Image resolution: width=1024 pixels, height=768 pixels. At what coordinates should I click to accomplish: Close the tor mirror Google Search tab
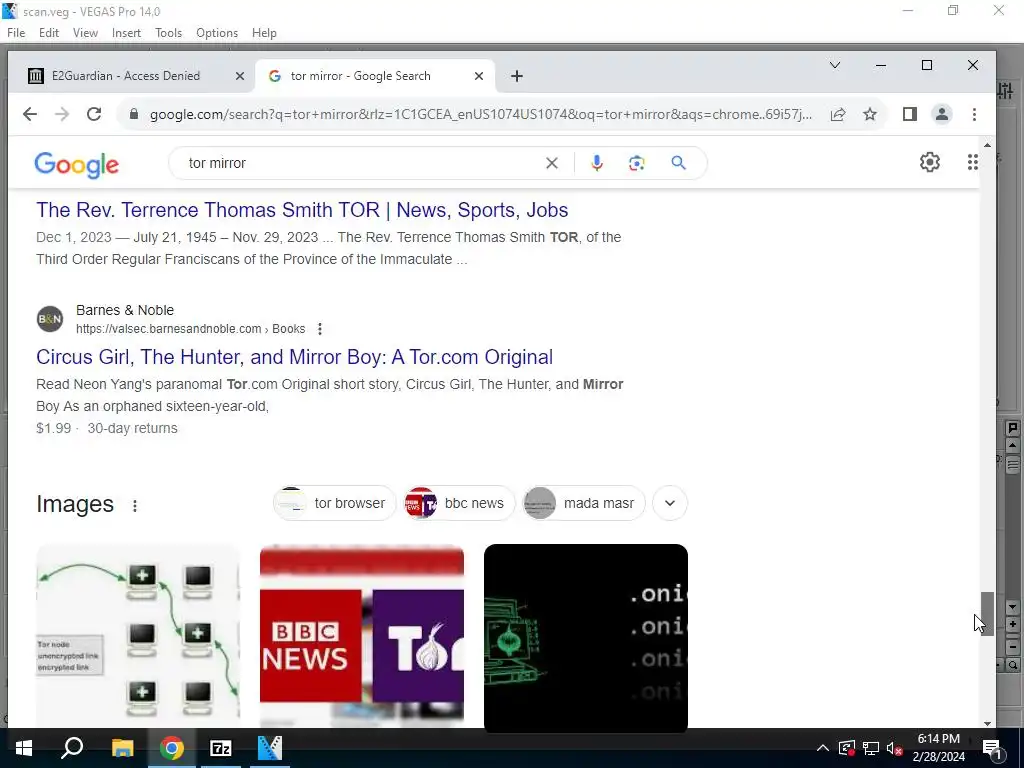pos(479,76)
